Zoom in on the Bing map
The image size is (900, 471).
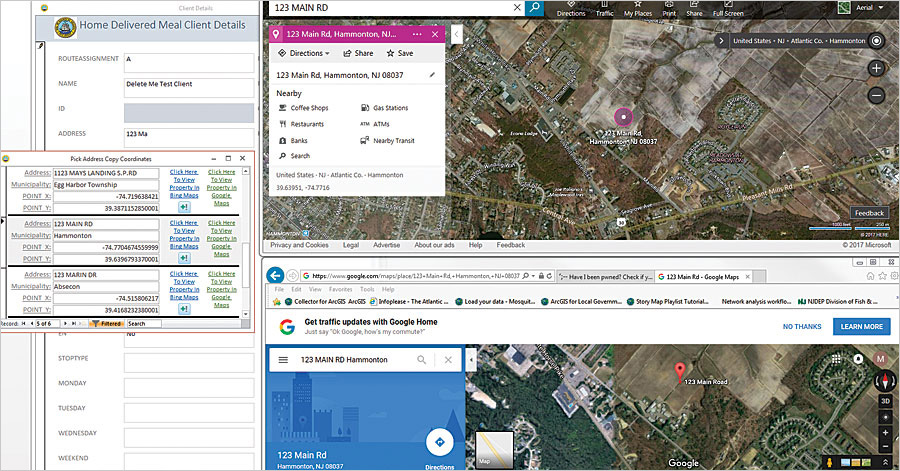(x=876, y=68)
